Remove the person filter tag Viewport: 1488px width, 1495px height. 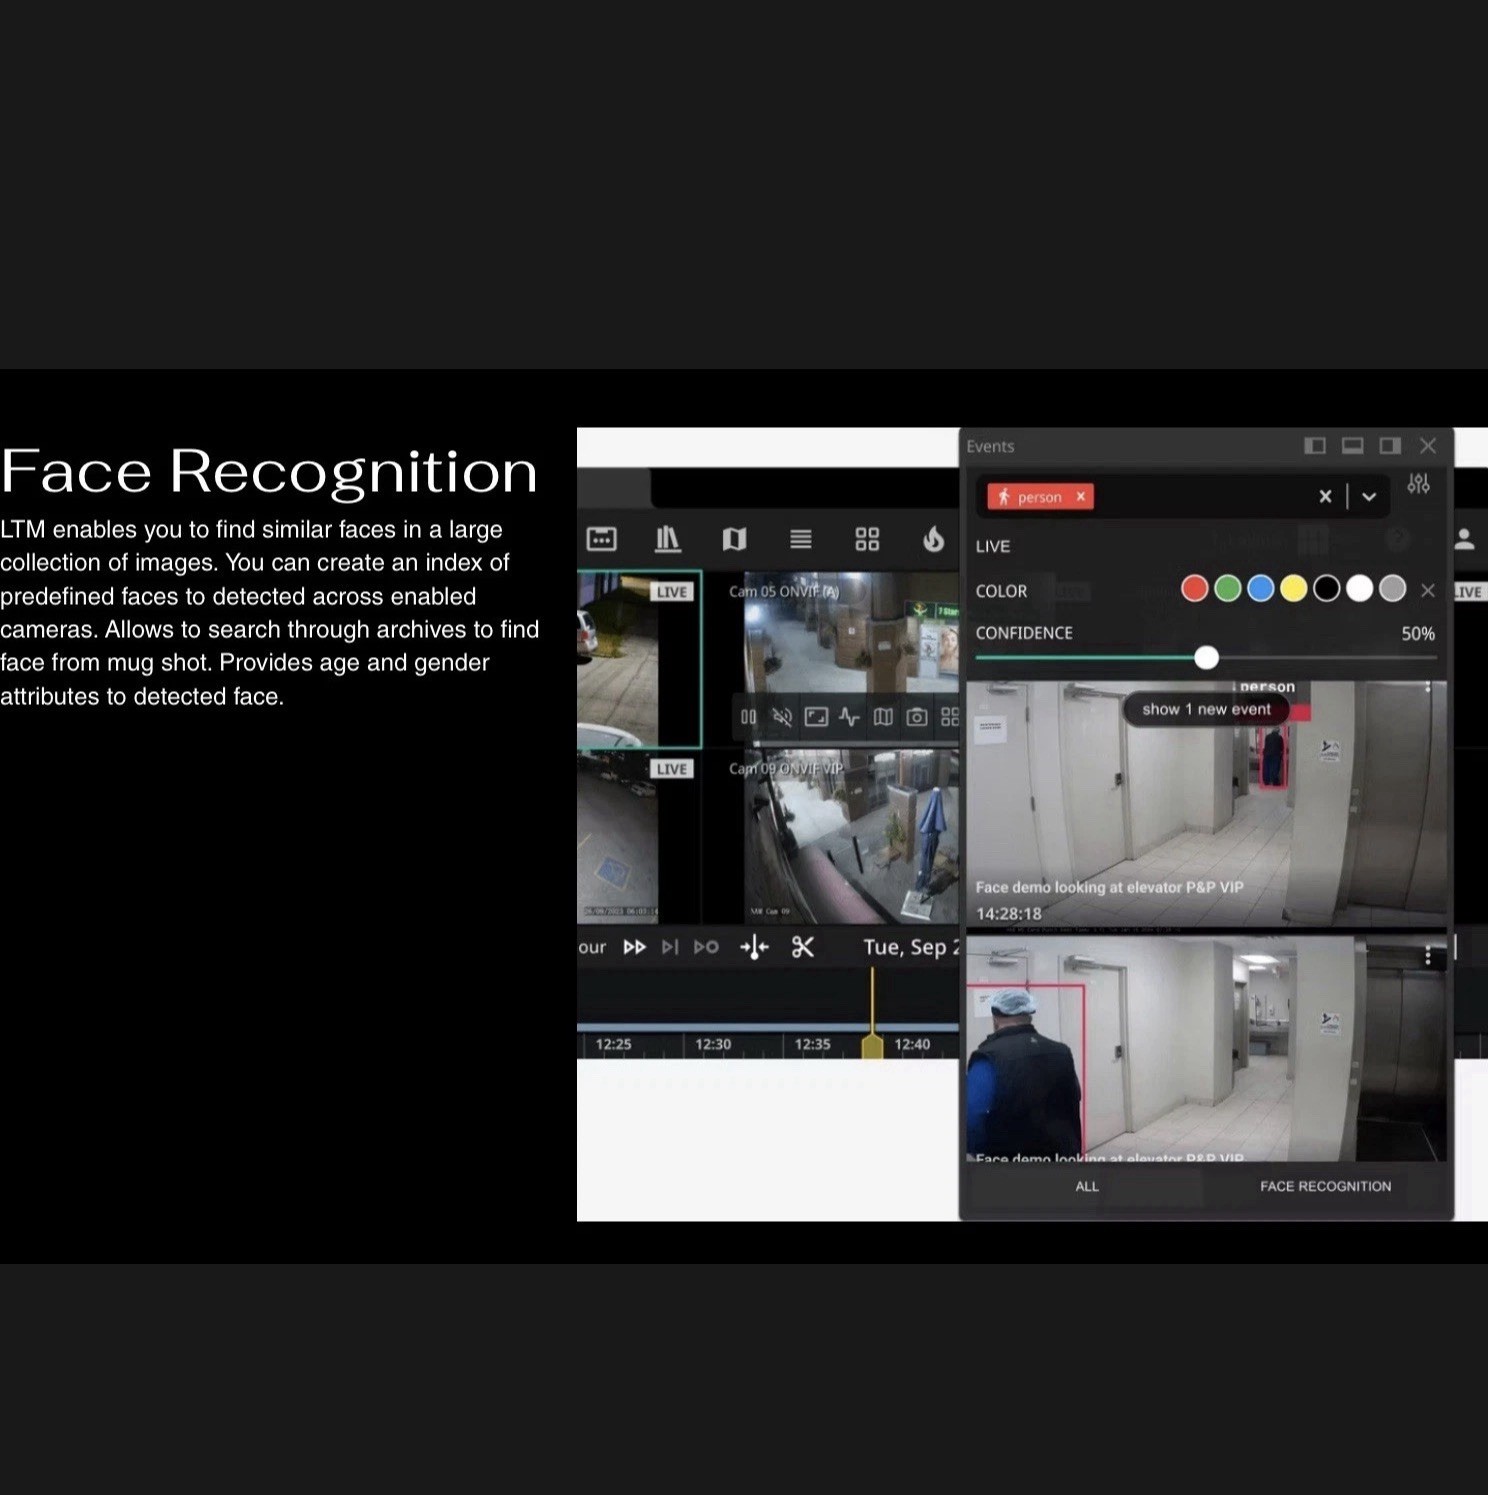(1080, 497)
